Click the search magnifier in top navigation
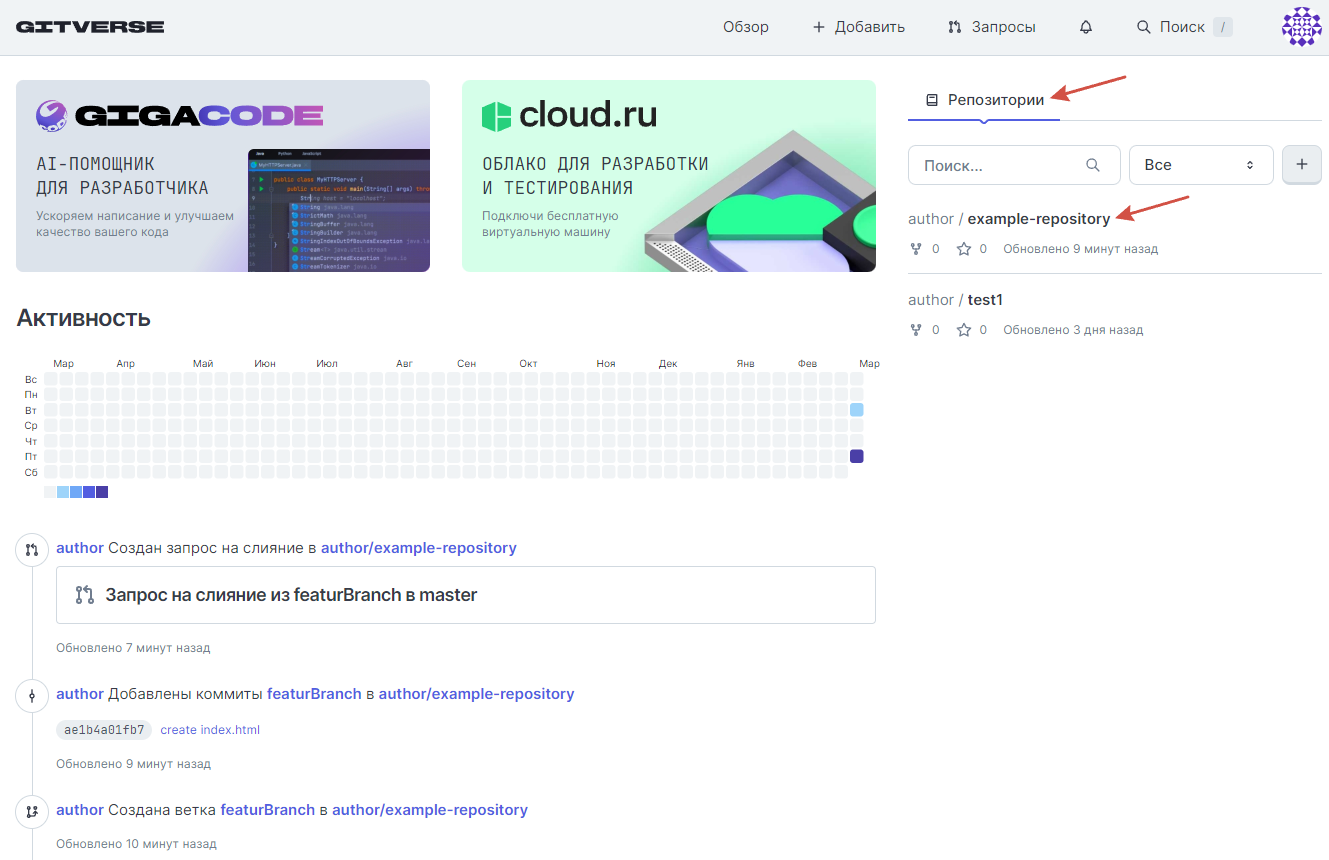 tap(1144, 27)
